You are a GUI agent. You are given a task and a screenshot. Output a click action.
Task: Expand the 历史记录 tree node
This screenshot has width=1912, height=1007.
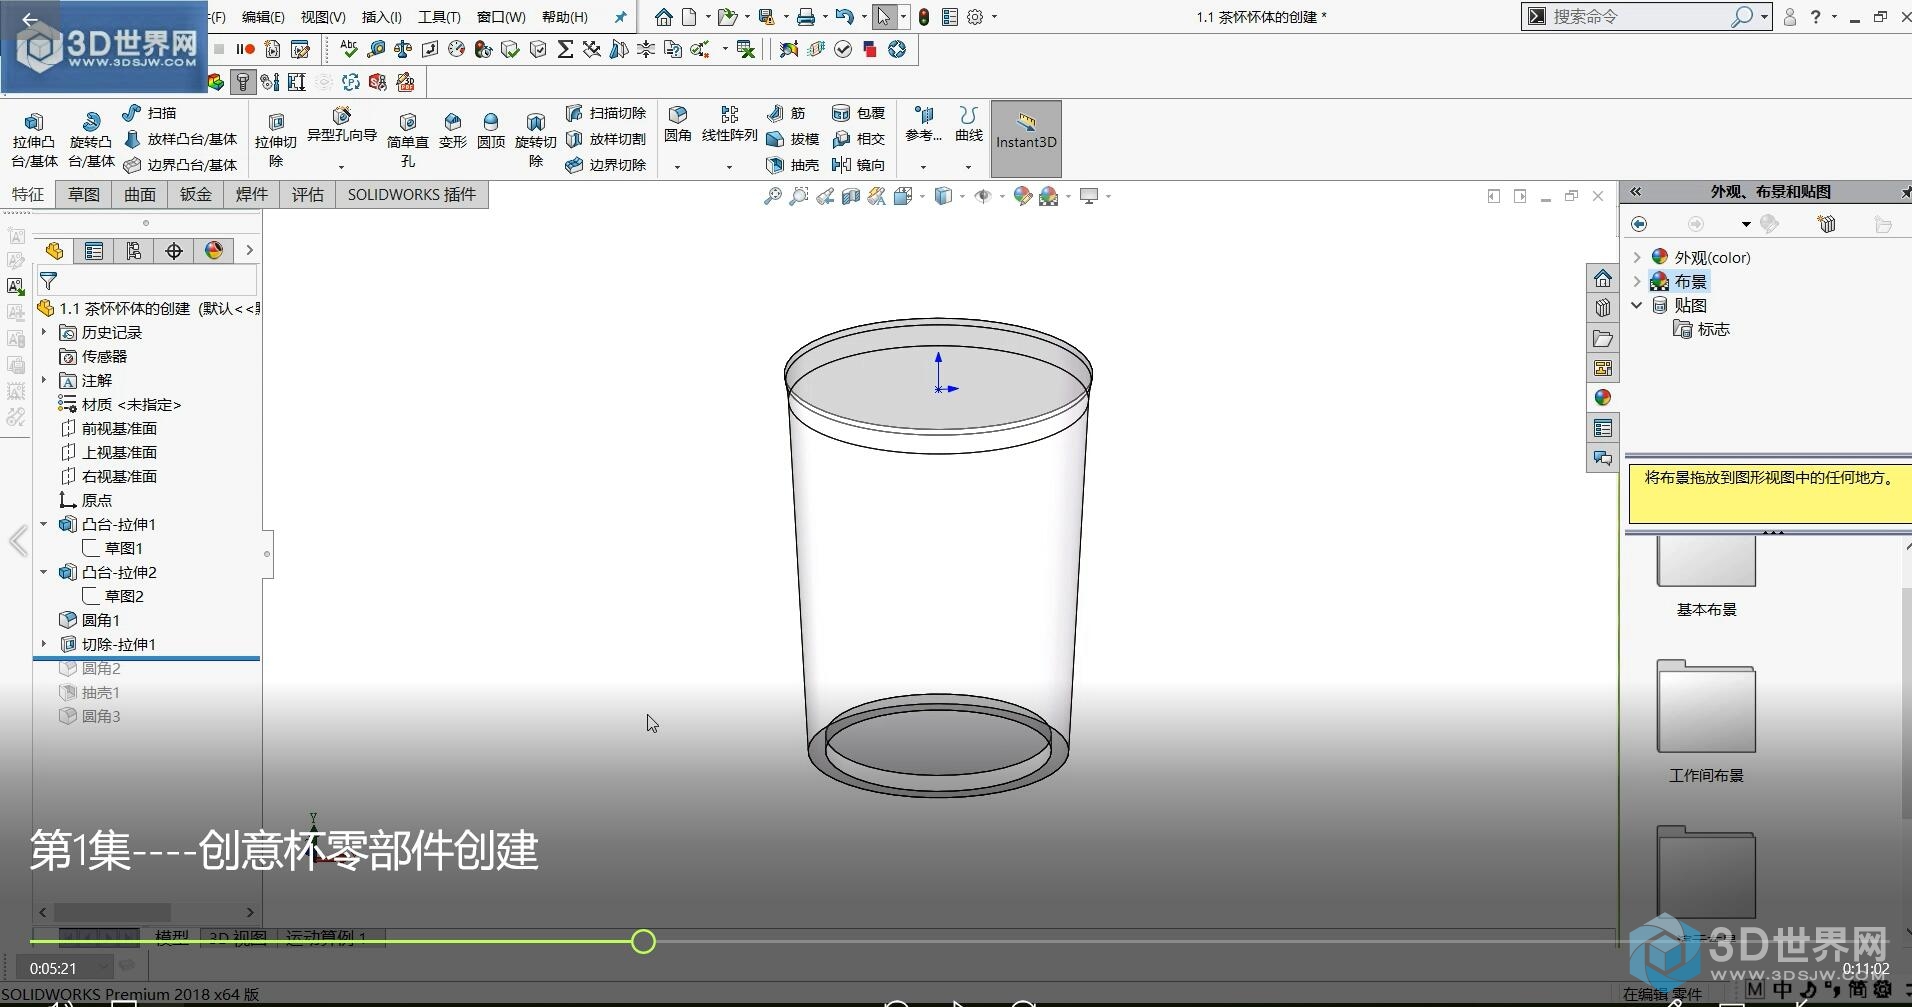click(x=44, y=332)
